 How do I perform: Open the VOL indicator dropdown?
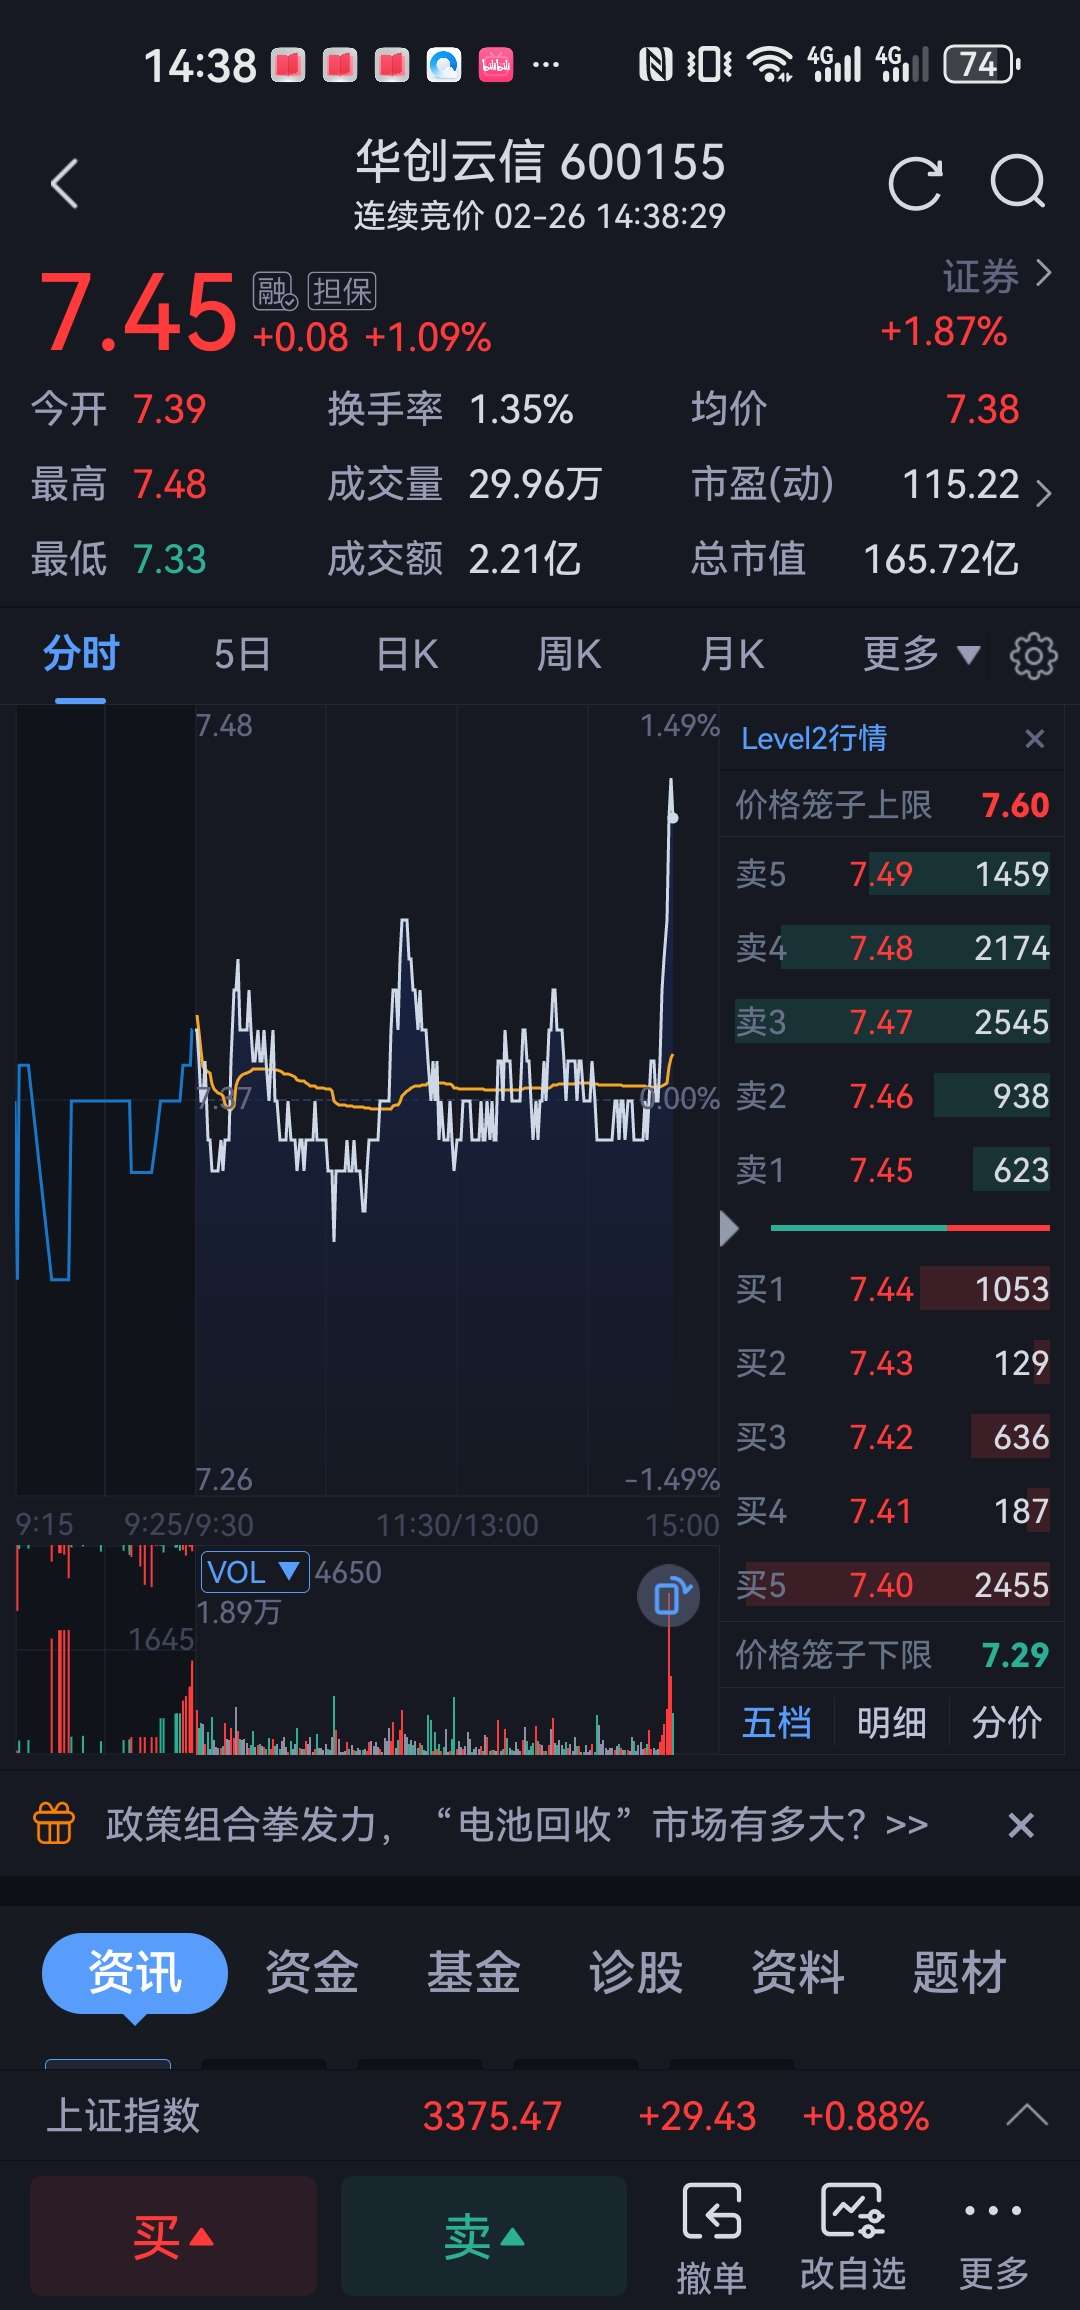(x=255, y=1572)
